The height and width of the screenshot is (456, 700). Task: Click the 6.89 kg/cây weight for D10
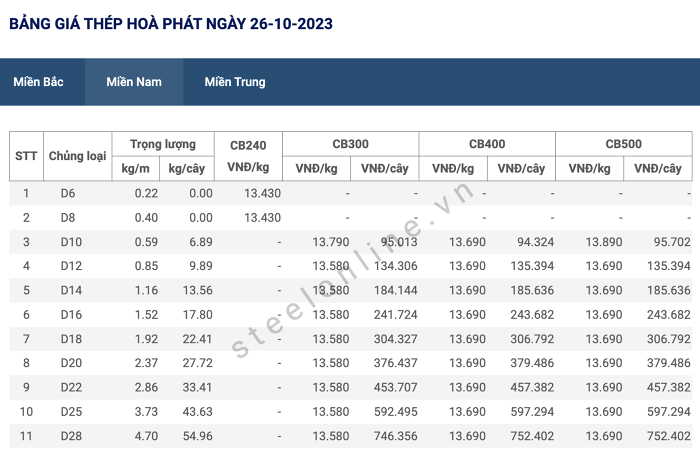pyautogui.click(x=201, y=242)
